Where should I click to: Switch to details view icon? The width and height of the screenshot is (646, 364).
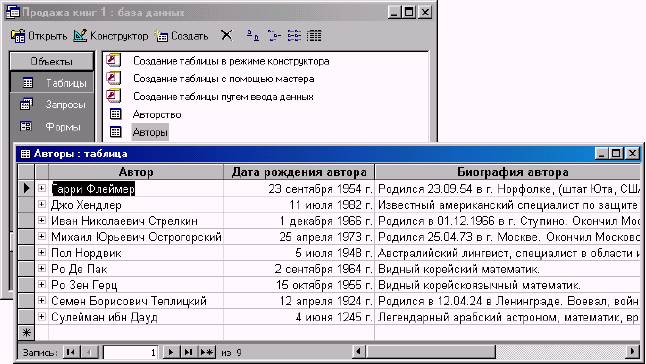point(314,36)
